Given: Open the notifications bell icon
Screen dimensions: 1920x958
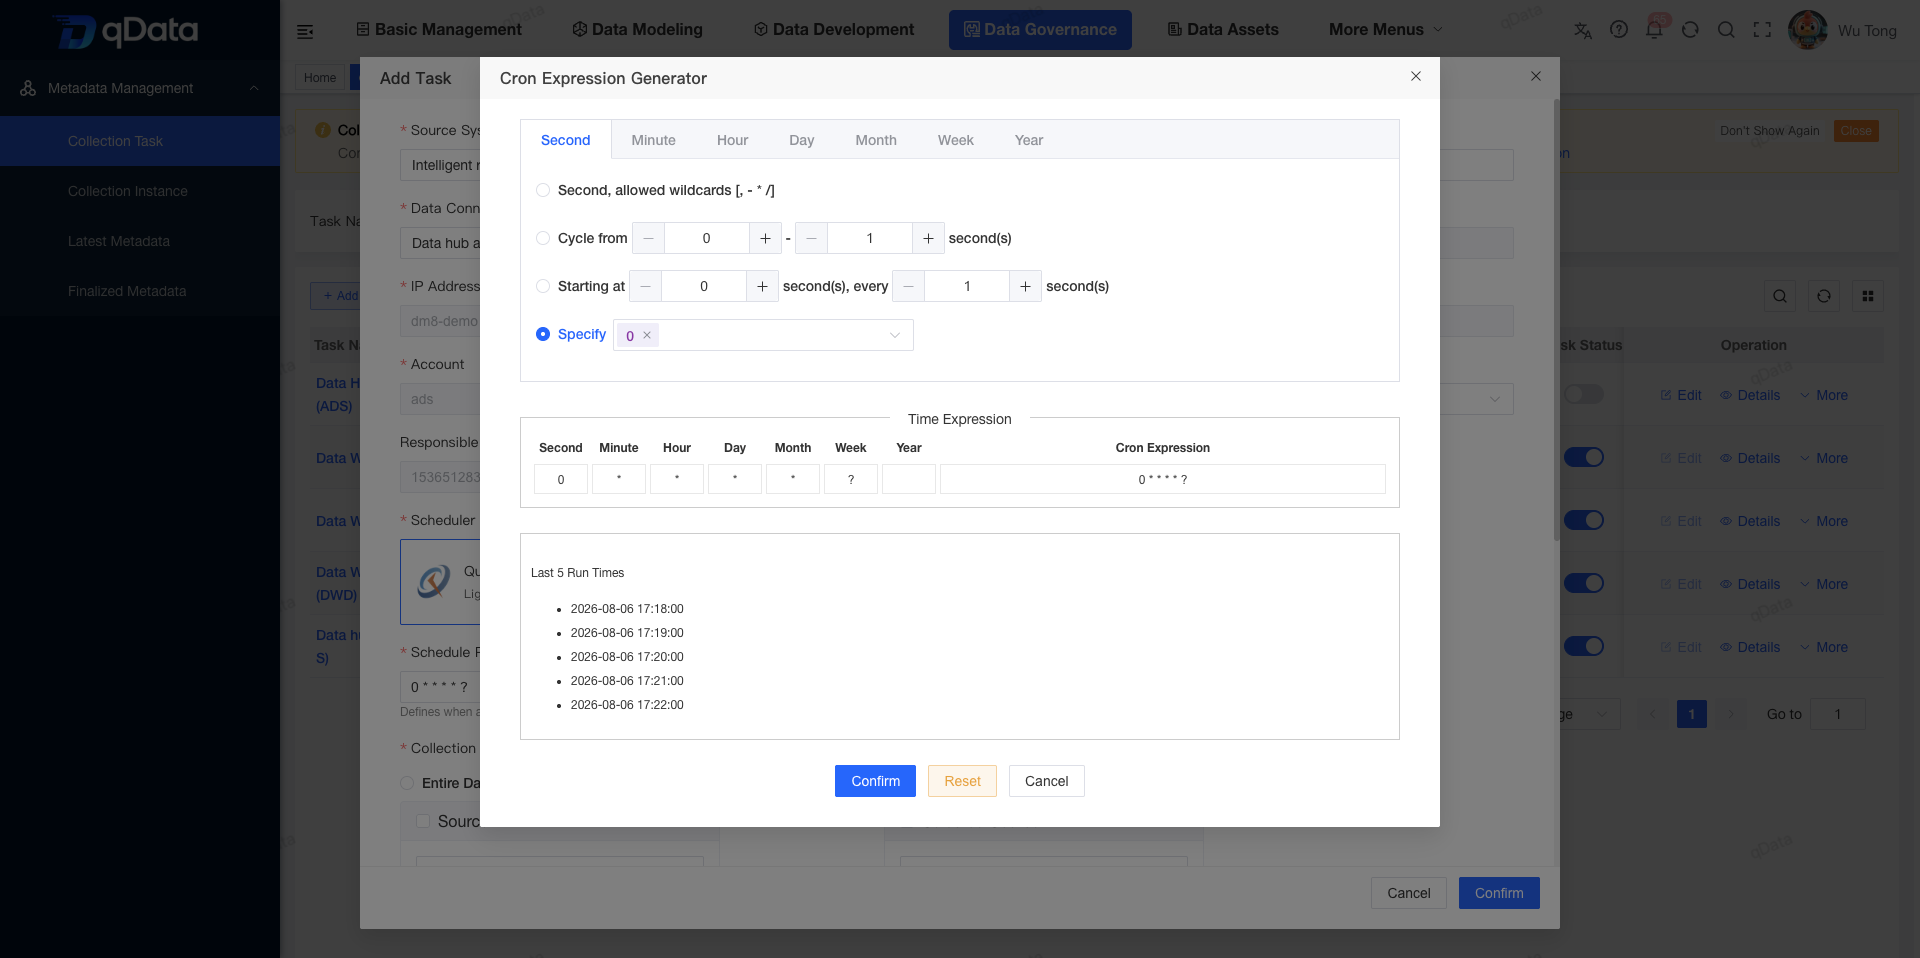Looking at the screenshot, I should click(x=1655, y=30).
